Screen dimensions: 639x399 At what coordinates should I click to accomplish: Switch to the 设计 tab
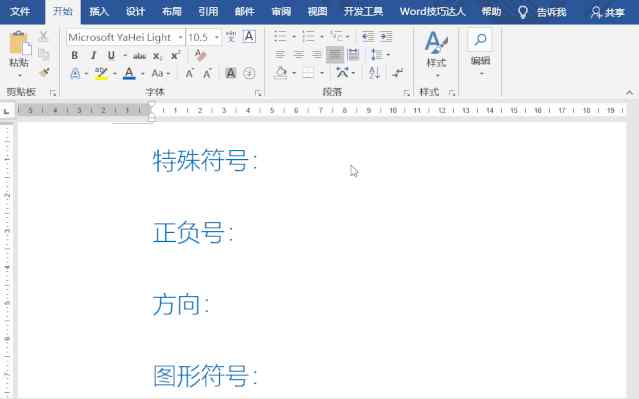[x=135, y=11]
